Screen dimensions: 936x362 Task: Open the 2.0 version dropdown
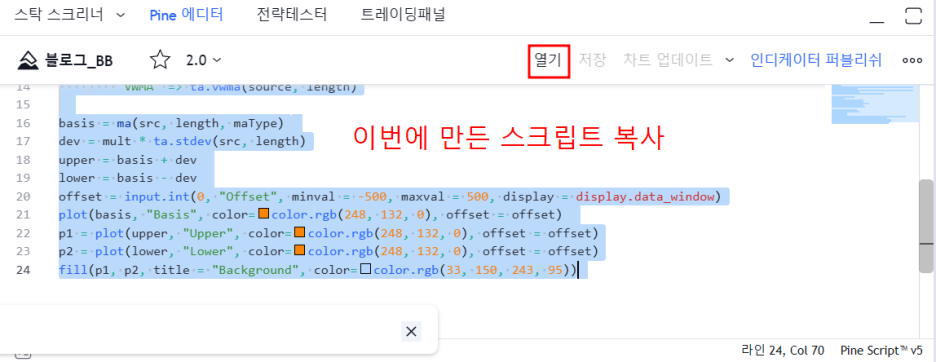(204, 60)
